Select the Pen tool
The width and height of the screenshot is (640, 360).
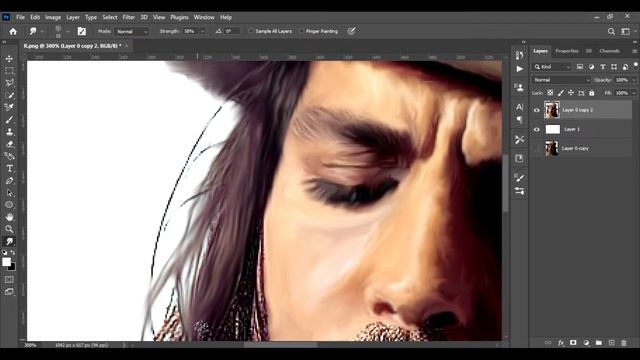[9, 180]
